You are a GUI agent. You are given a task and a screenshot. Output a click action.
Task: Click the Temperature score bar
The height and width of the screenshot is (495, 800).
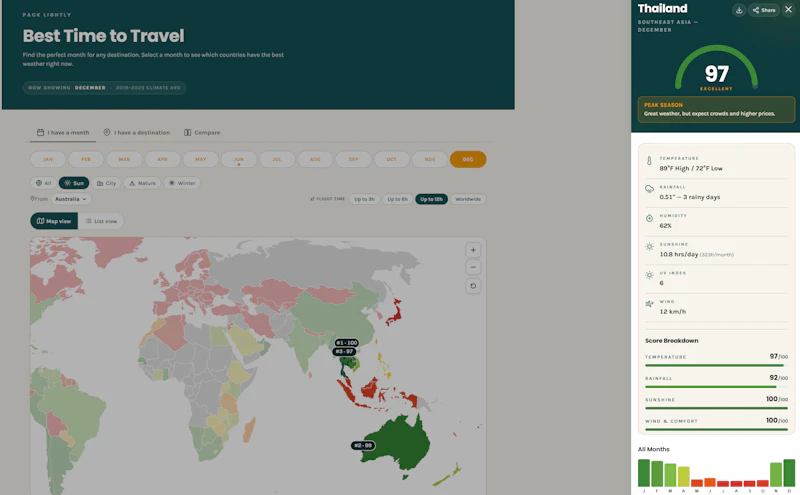[x=716, y=365]
